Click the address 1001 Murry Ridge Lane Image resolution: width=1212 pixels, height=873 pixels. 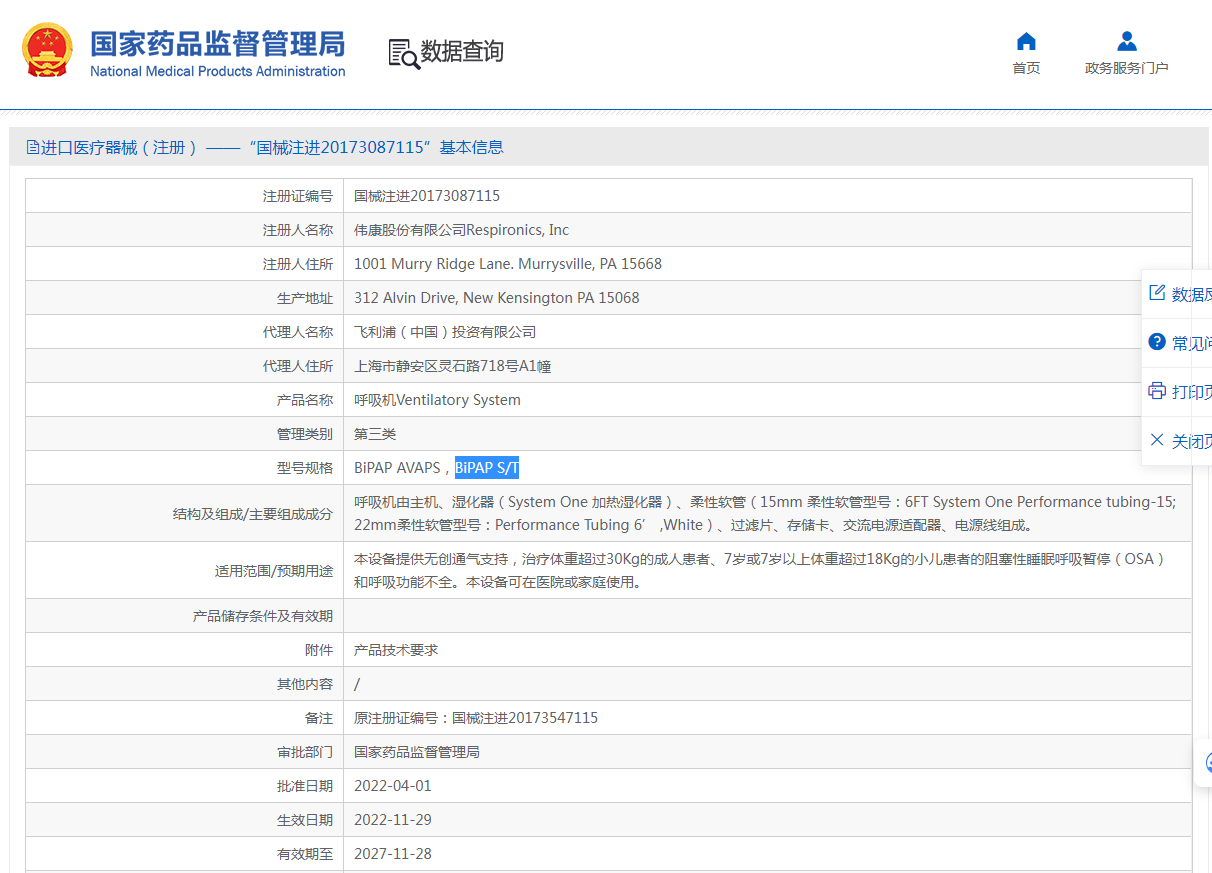[x=508, y=264]
